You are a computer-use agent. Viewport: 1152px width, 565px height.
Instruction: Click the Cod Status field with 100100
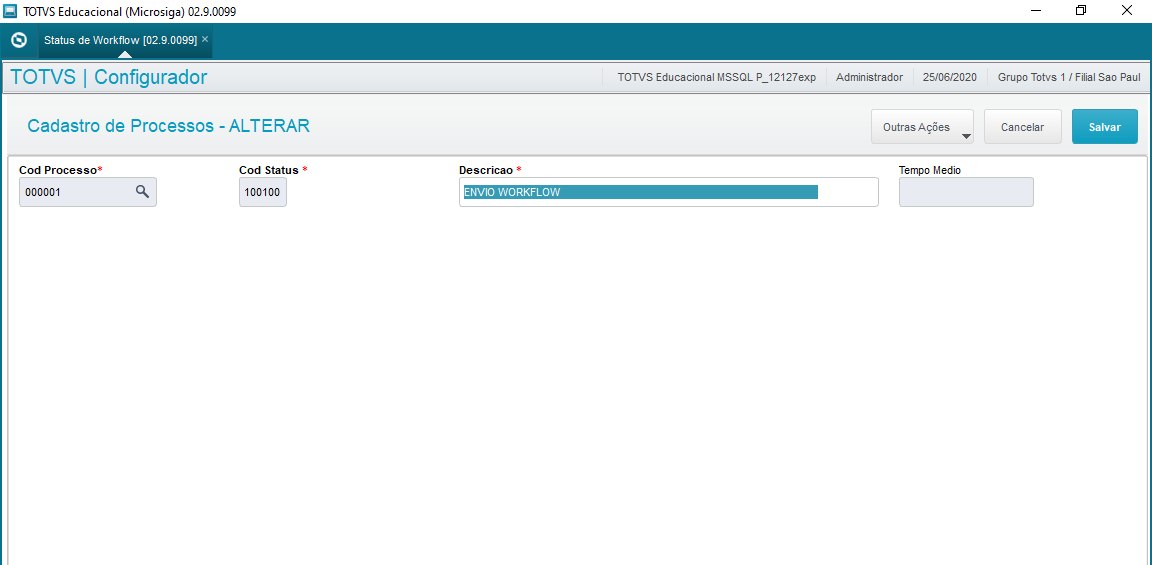(262, 192)
